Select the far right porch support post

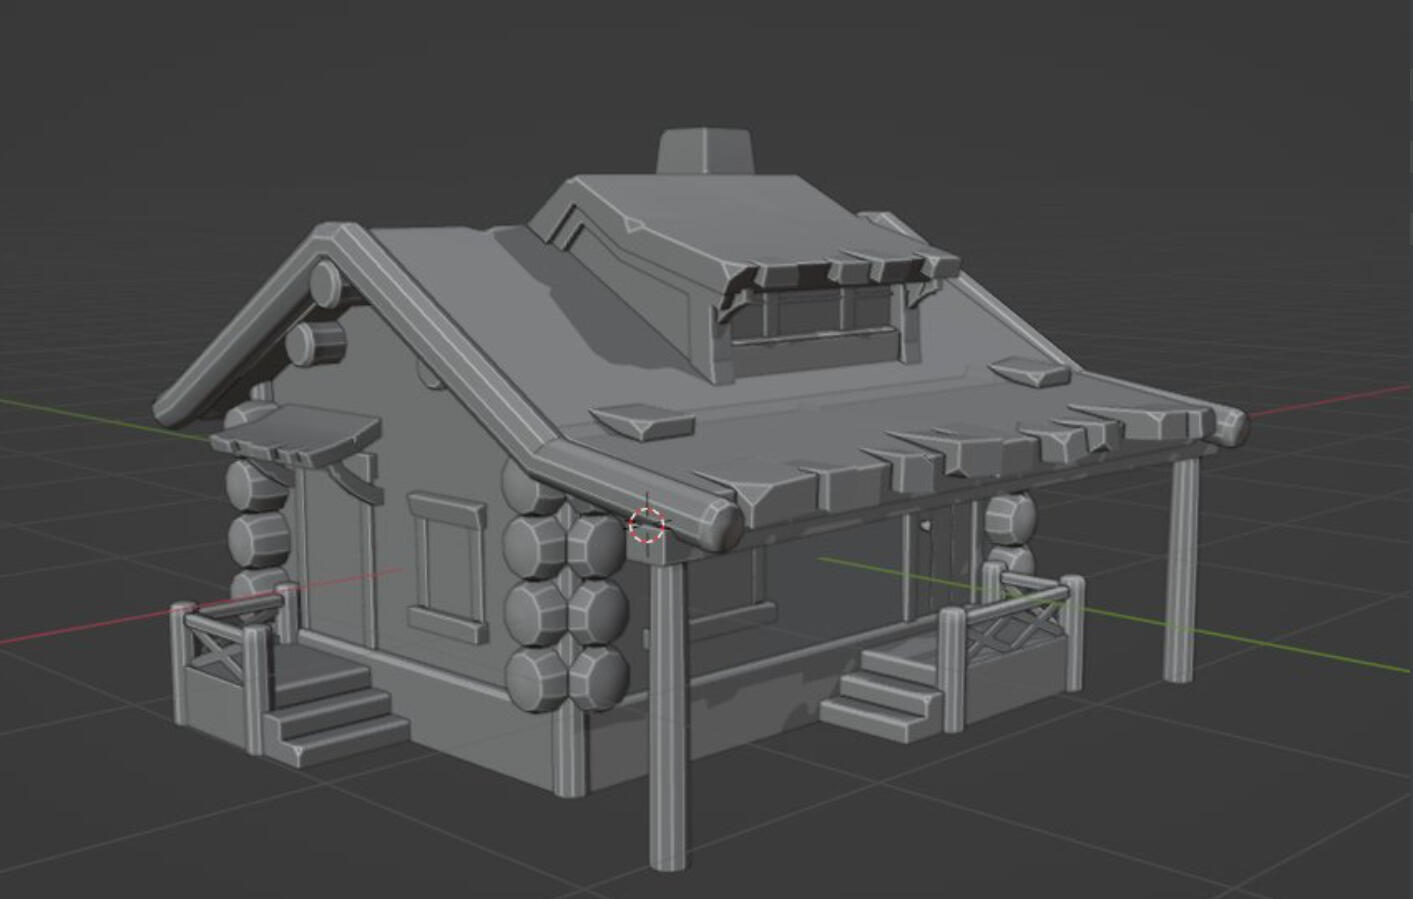tap(1182, 570)
